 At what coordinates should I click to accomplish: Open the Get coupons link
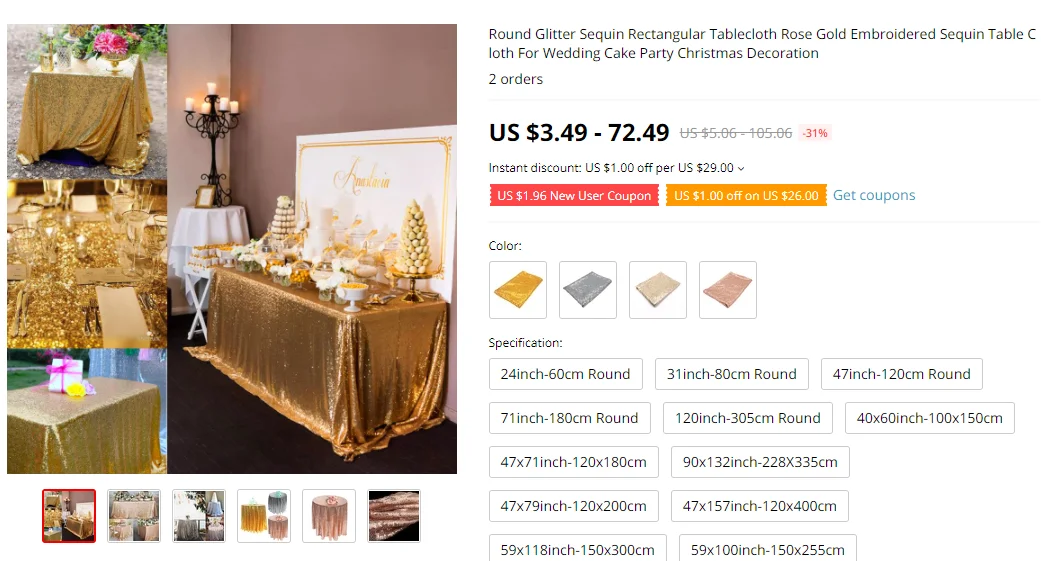click(874, 195)
